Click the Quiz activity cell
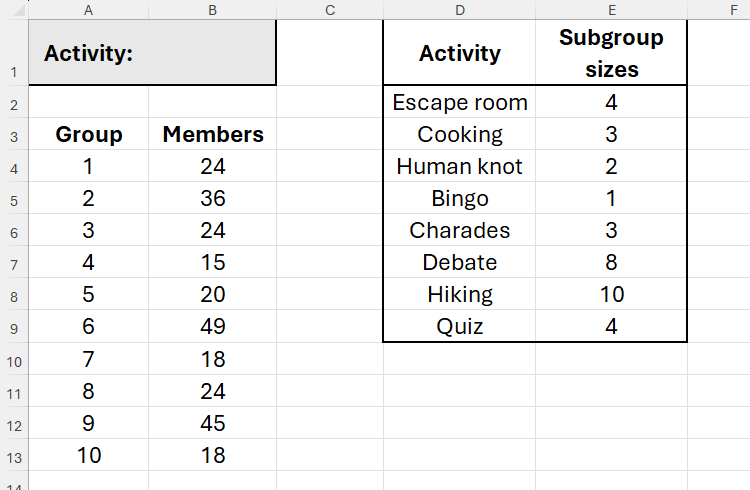Screen dimensions: 750x490 point(459,326)
